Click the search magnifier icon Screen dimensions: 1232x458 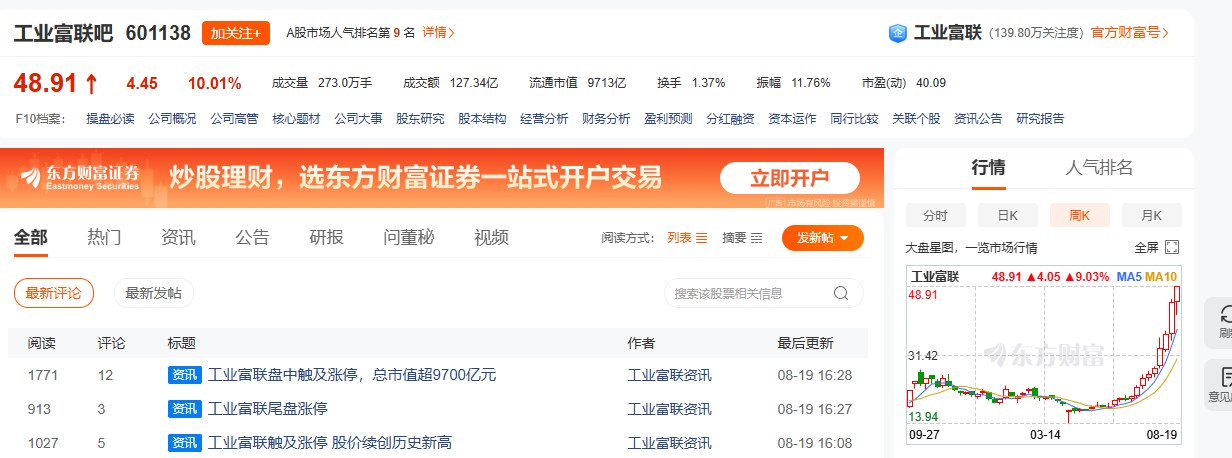pos(841,293)
